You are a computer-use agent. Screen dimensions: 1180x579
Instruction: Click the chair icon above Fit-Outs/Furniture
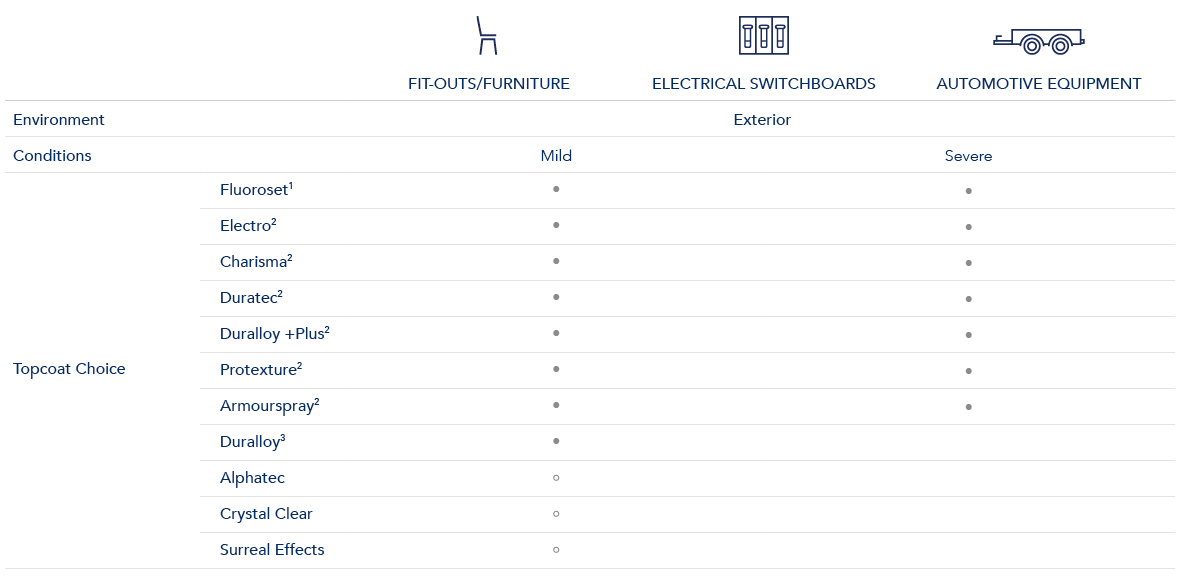point(487,35)
